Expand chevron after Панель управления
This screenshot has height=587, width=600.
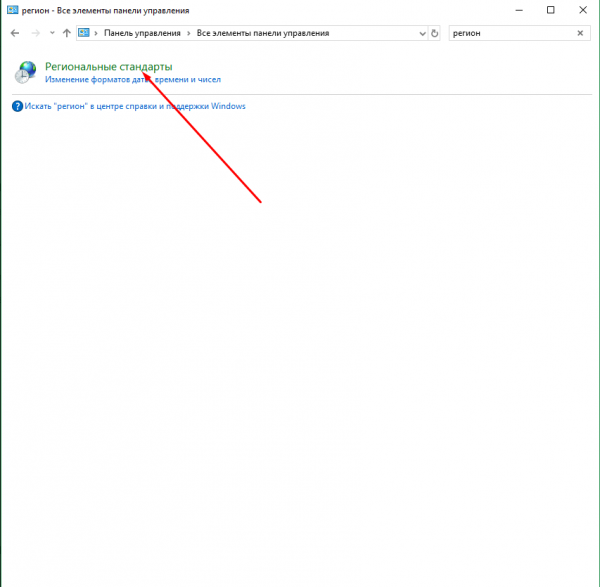pos(189,33)
